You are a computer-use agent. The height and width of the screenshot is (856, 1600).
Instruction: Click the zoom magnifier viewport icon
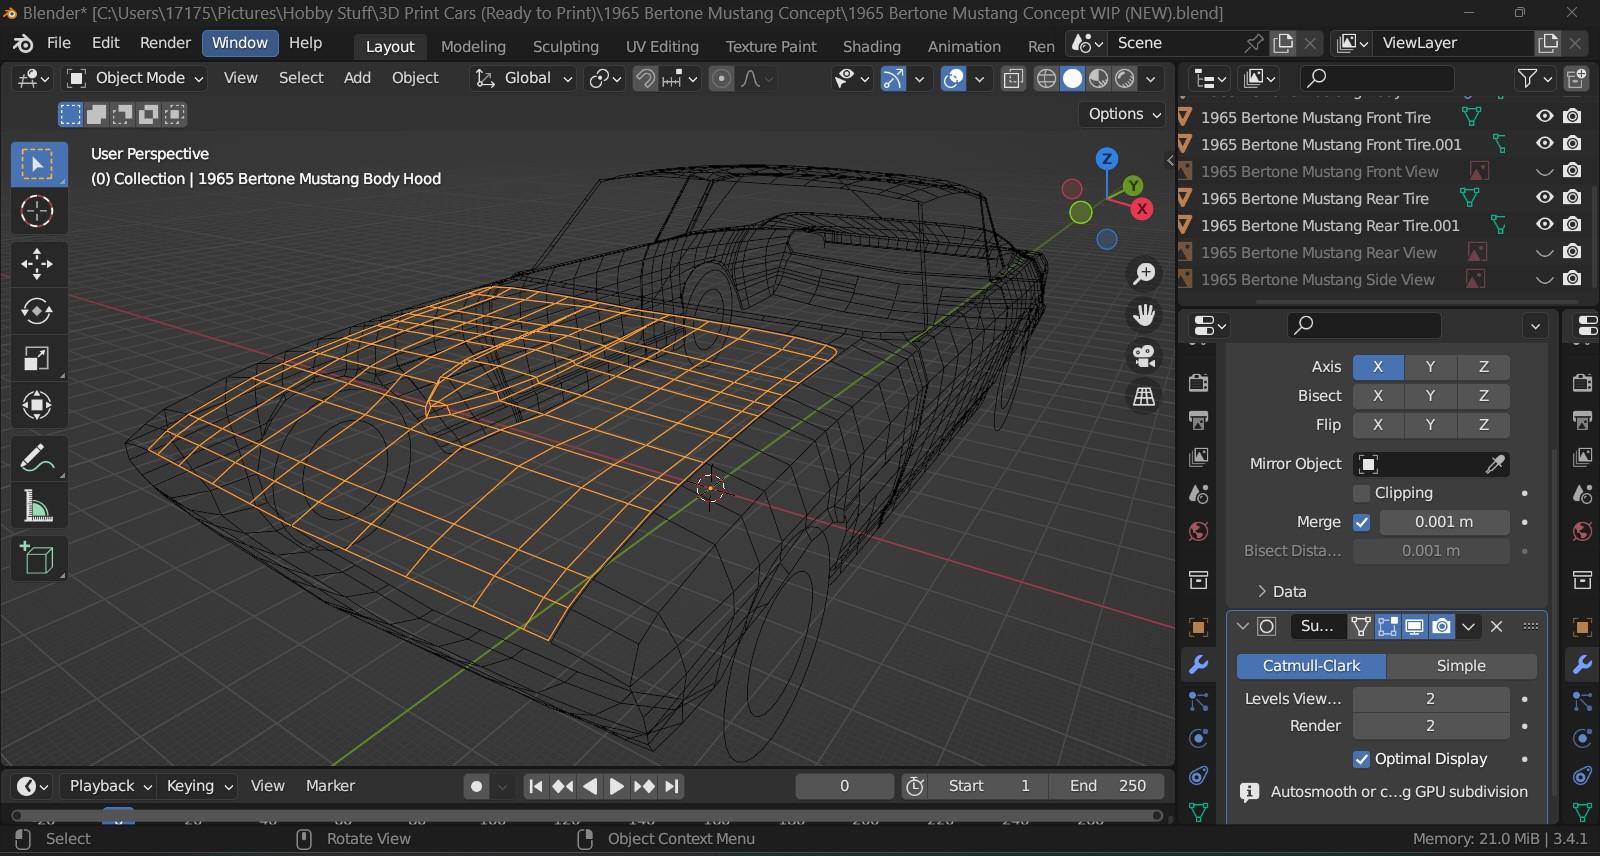point(1143,273)
